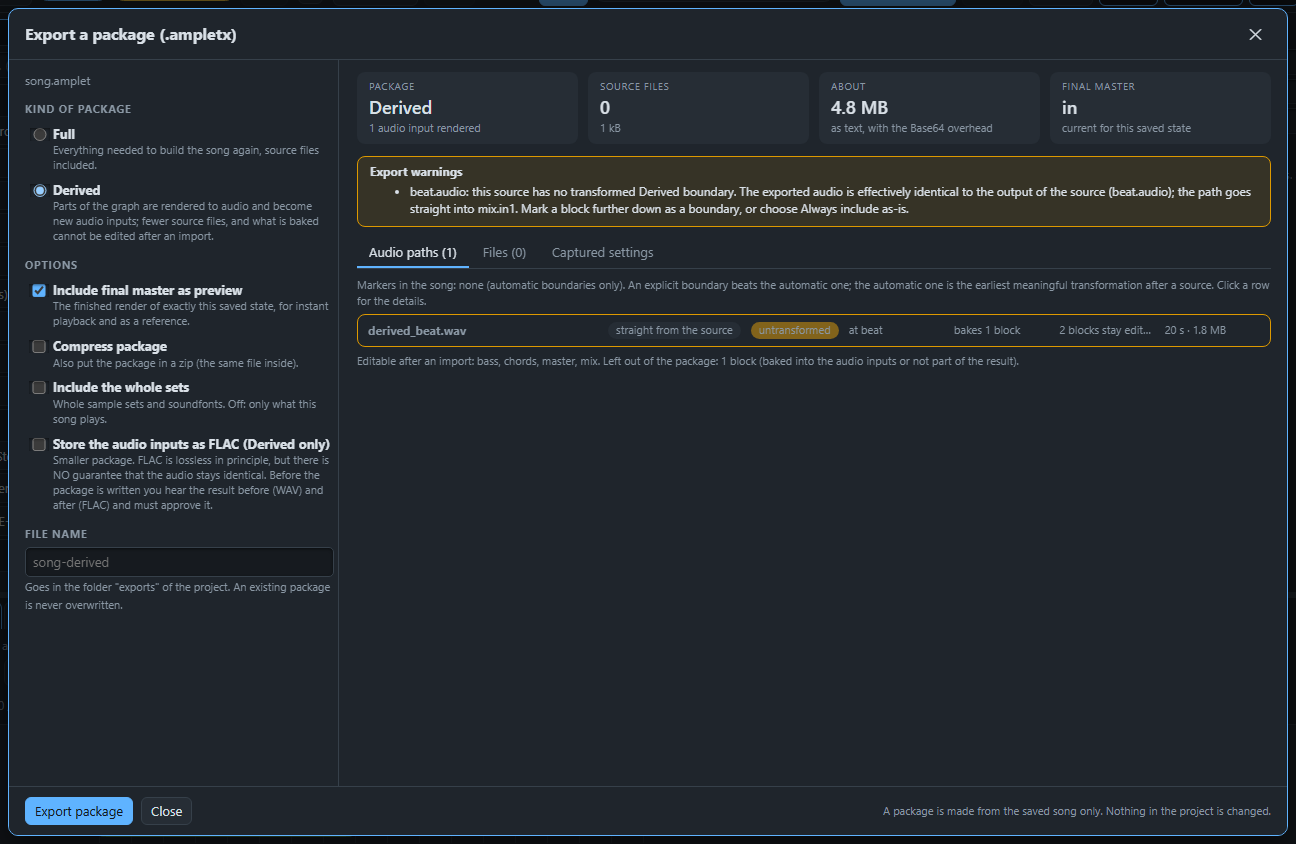Image resolution: width=1296 pixels, height=844 pixels.
Task: Click the Final Master summary card
Action: 1160,108
